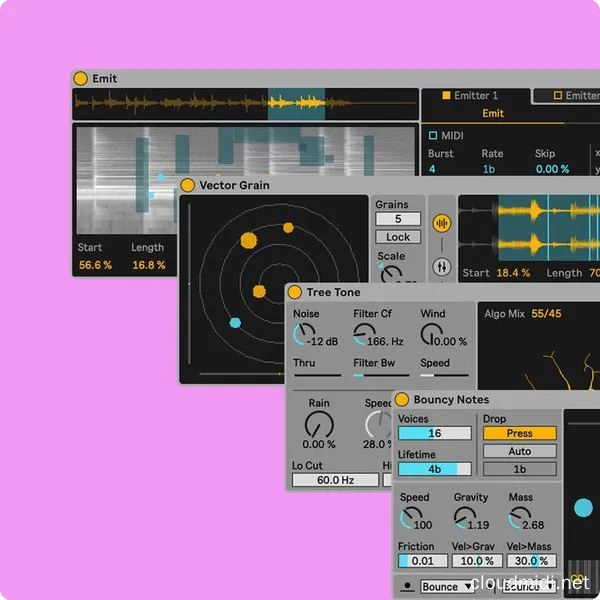Click the orange waveform view icon
The image size is (600, 600).
[441, 223]
